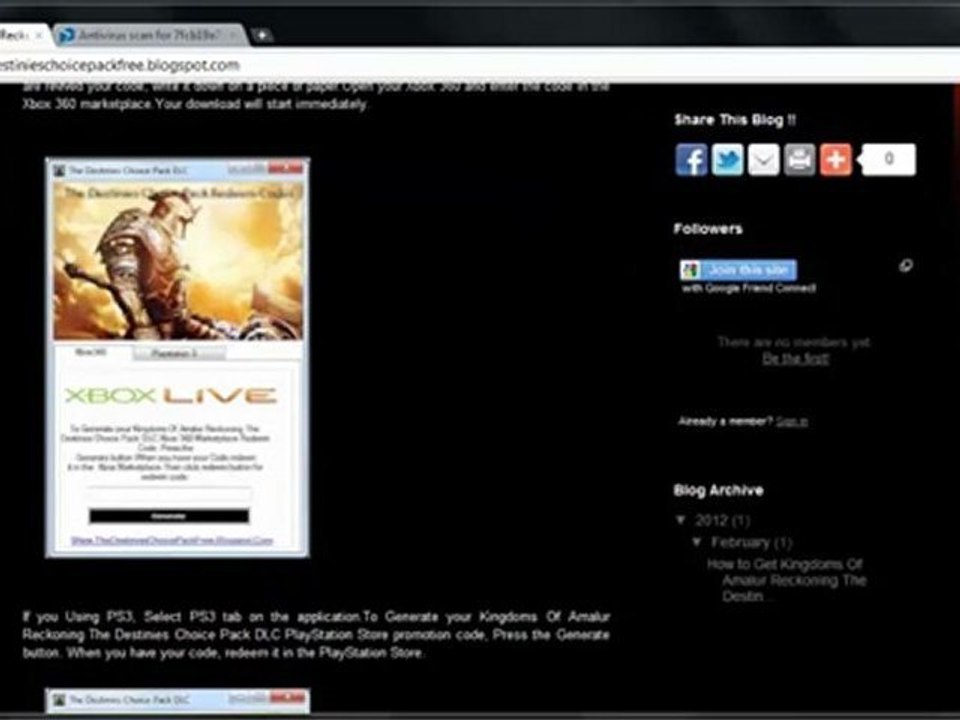This screenshot has height=720, width=960.
Task: Click the Xbox 360 tab in generator screenshot
Action: [x=91, y=352]
